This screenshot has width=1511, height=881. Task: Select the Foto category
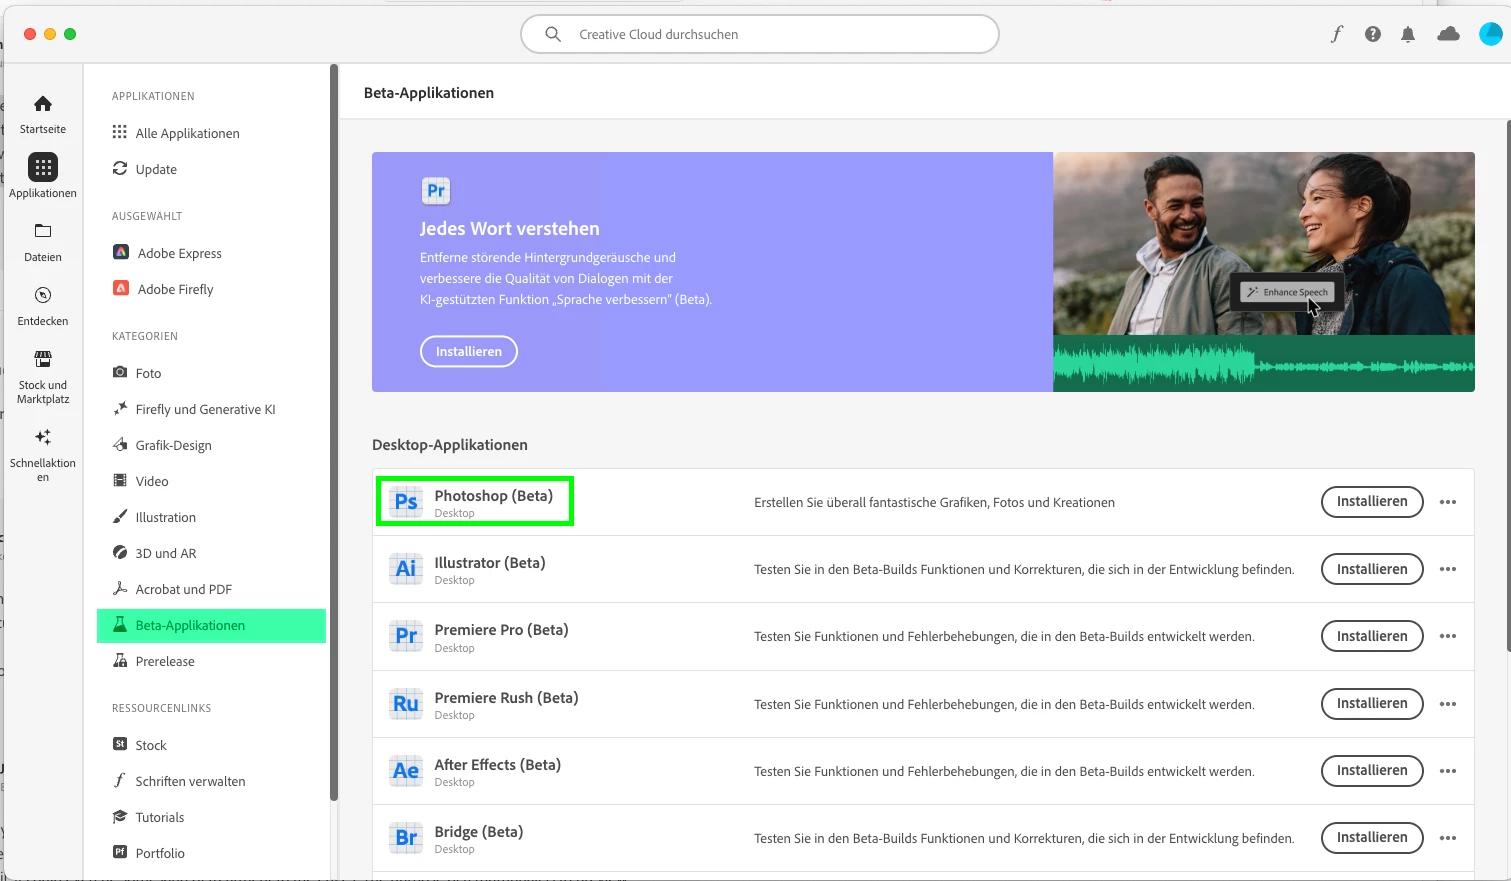211,373
